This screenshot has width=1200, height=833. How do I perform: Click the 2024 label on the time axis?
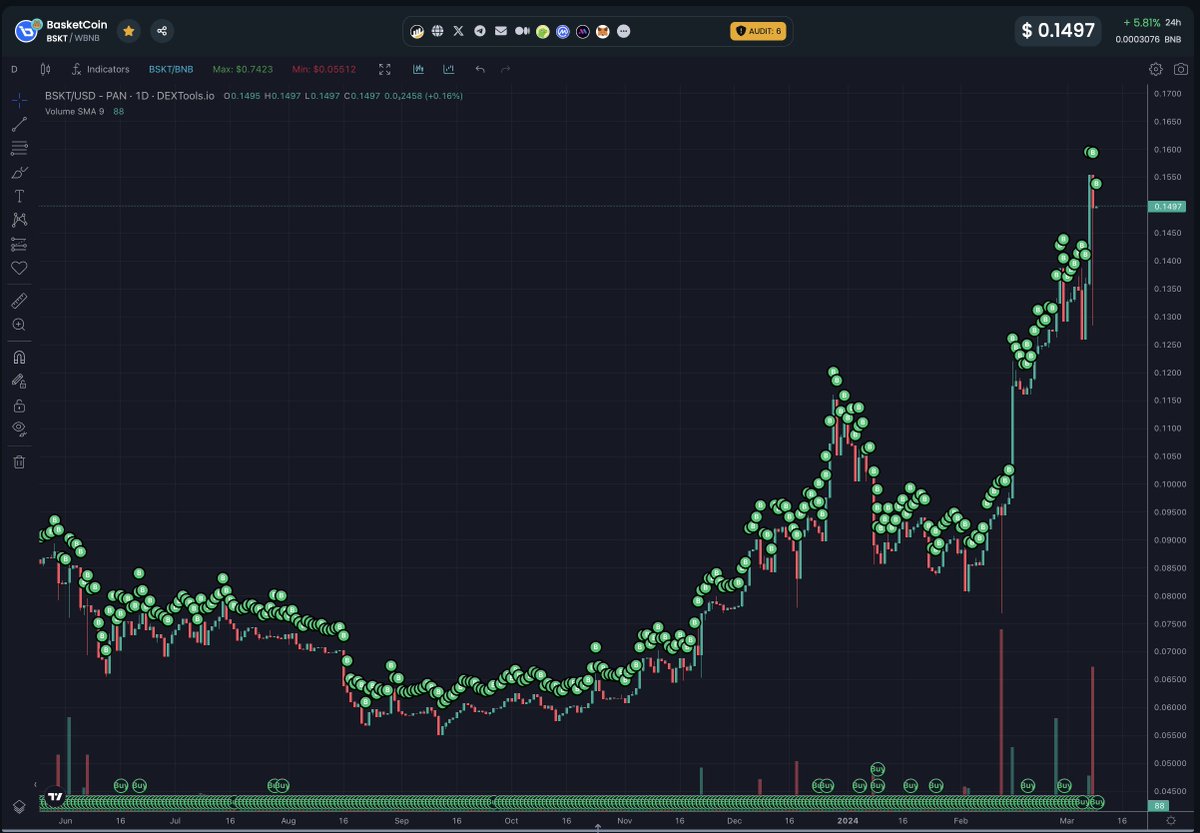click(x=847, y=820)
